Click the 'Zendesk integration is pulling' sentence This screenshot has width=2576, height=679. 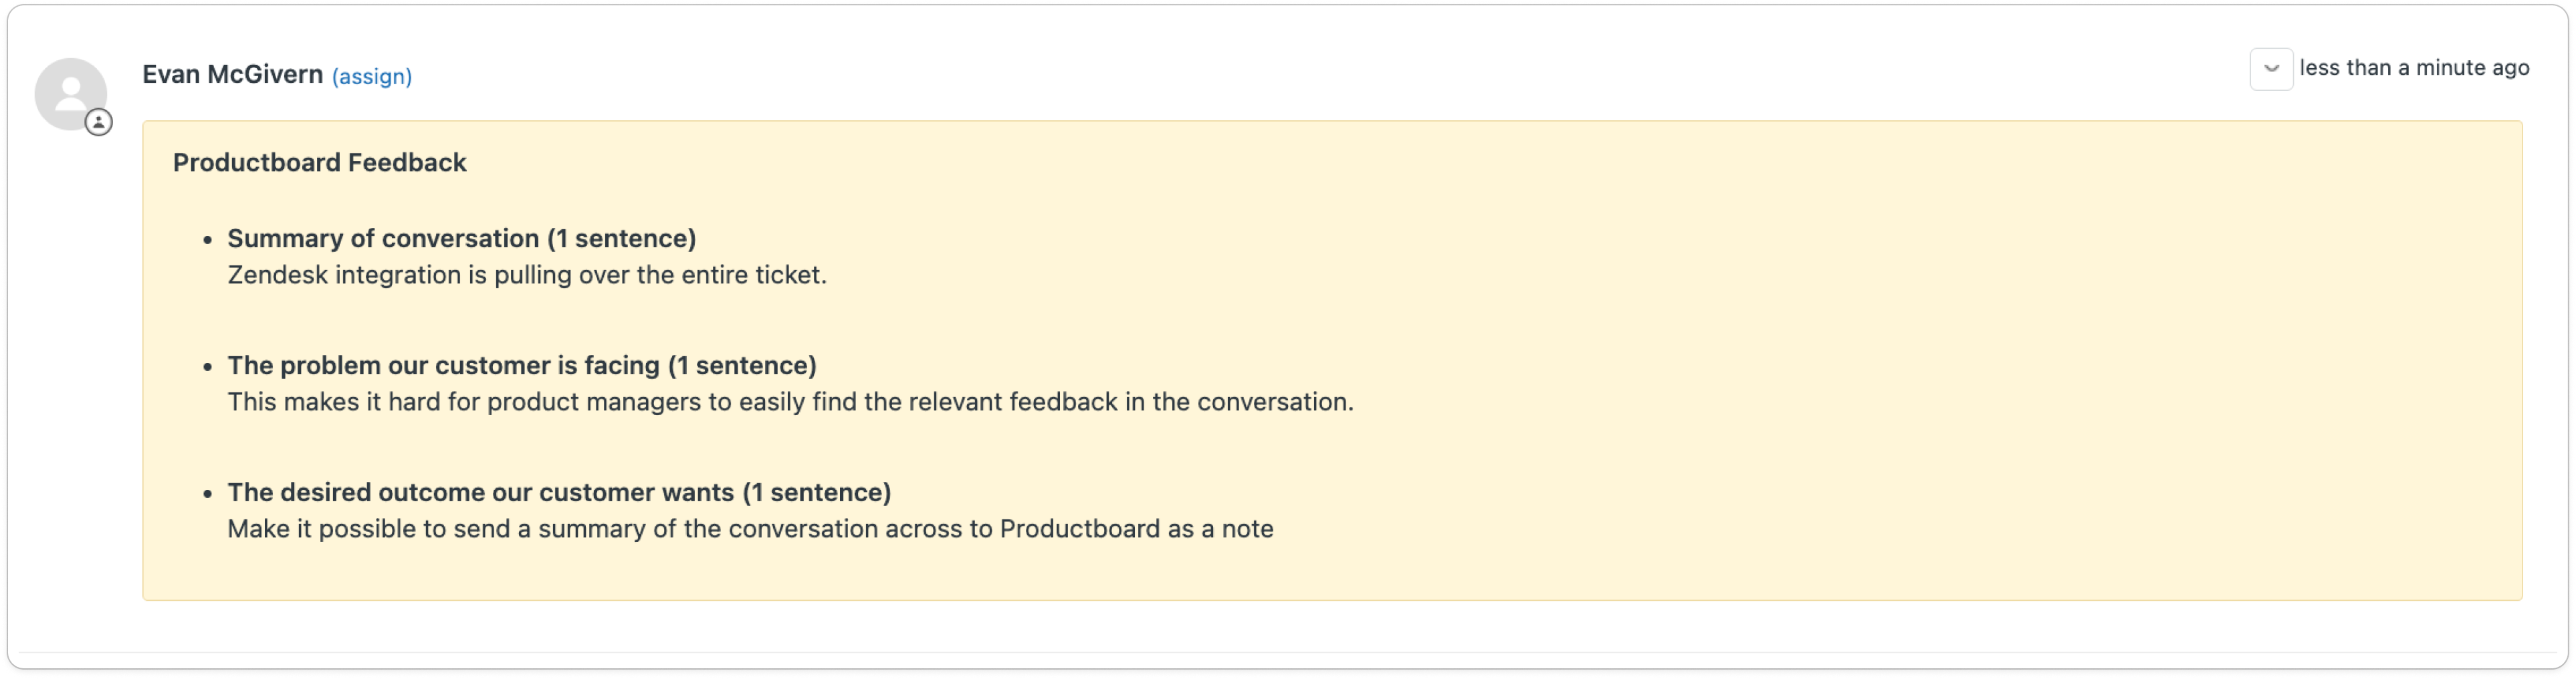(x=527, y=275)
